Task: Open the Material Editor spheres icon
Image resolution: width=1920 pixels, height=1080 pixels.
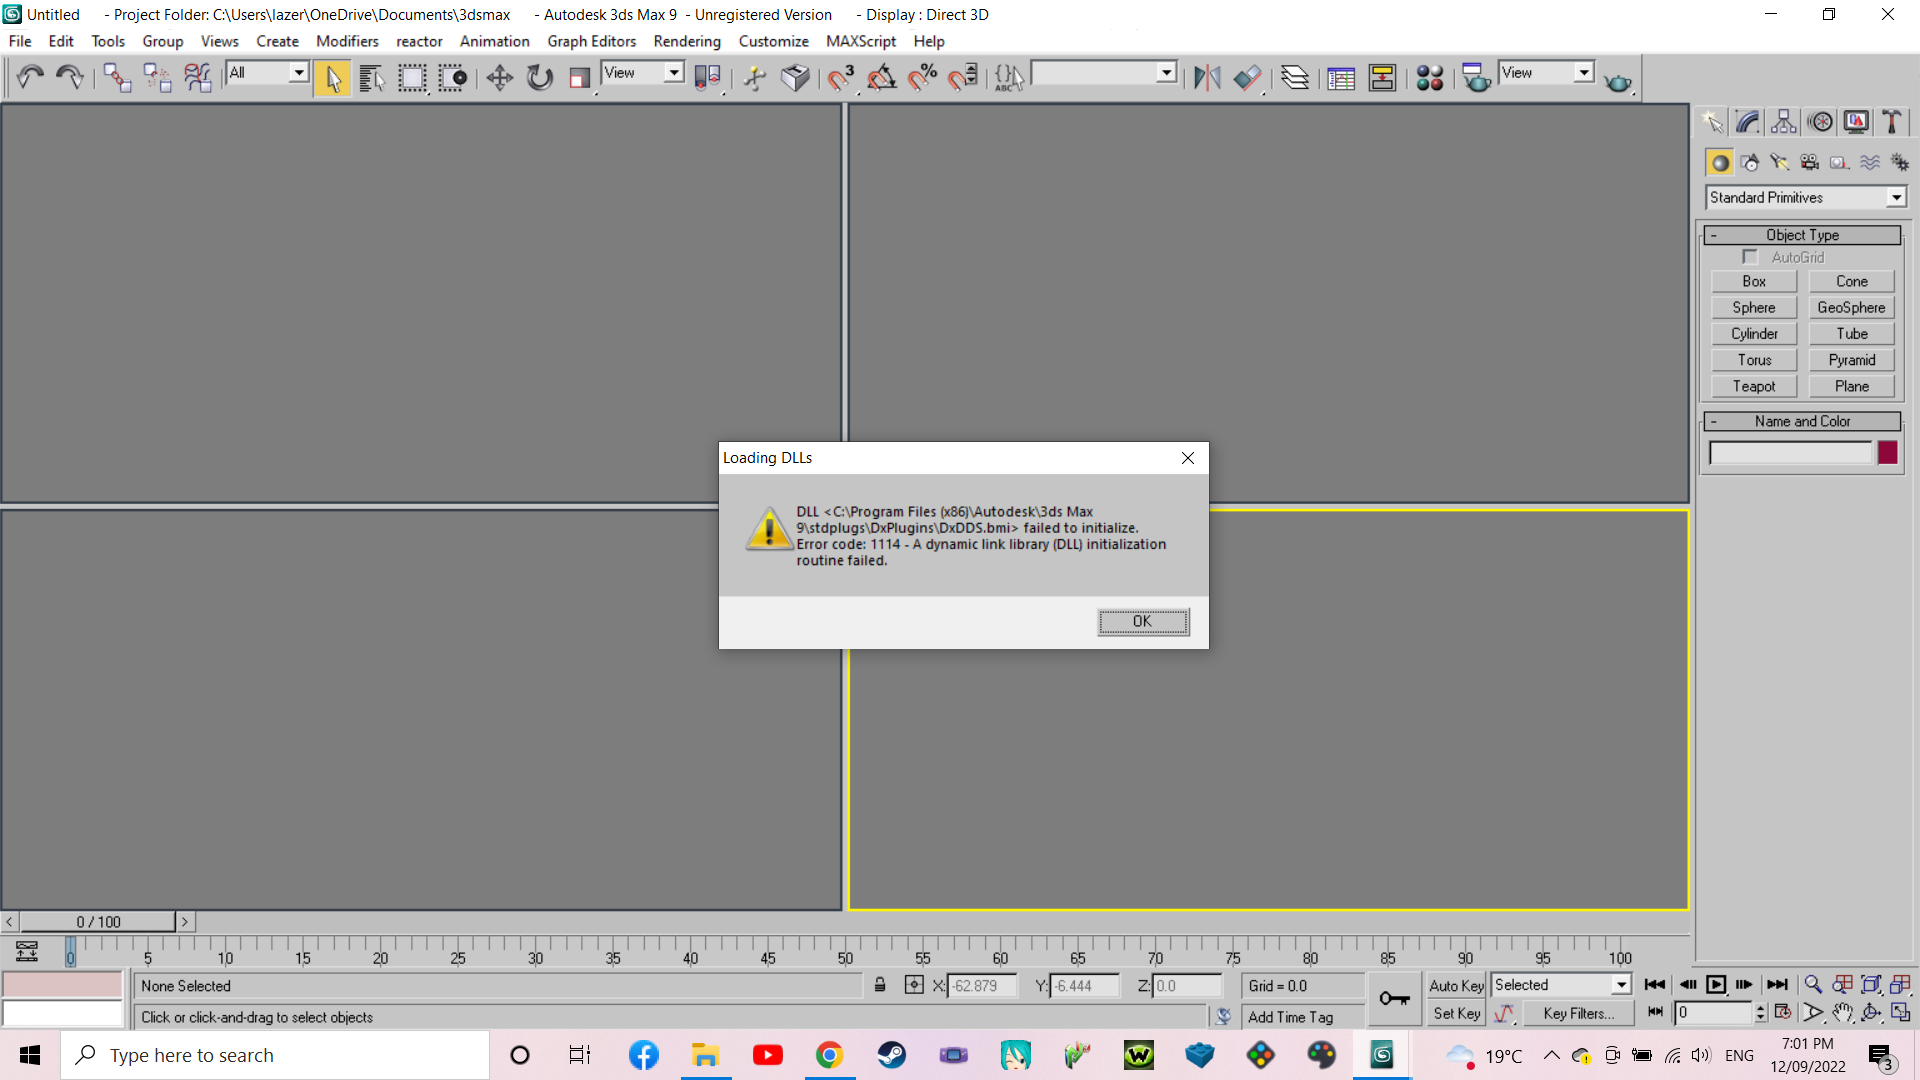Action: coord(1430,77)
